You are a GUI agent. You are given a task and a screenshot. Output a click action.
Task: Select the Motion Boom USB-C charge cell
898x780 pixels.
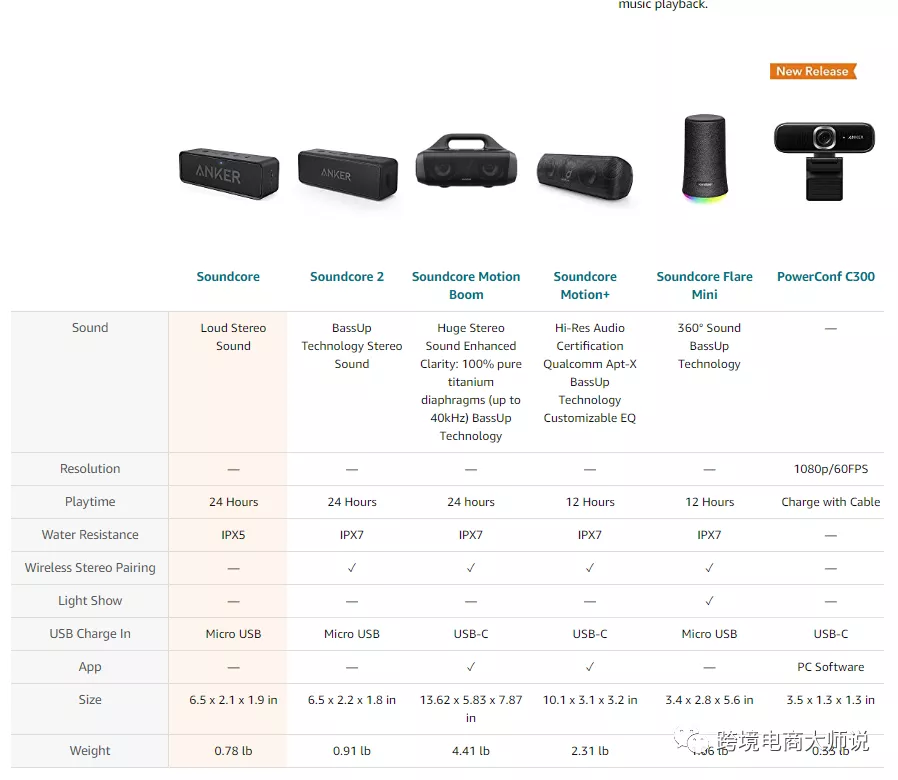[x=471, y=634]
